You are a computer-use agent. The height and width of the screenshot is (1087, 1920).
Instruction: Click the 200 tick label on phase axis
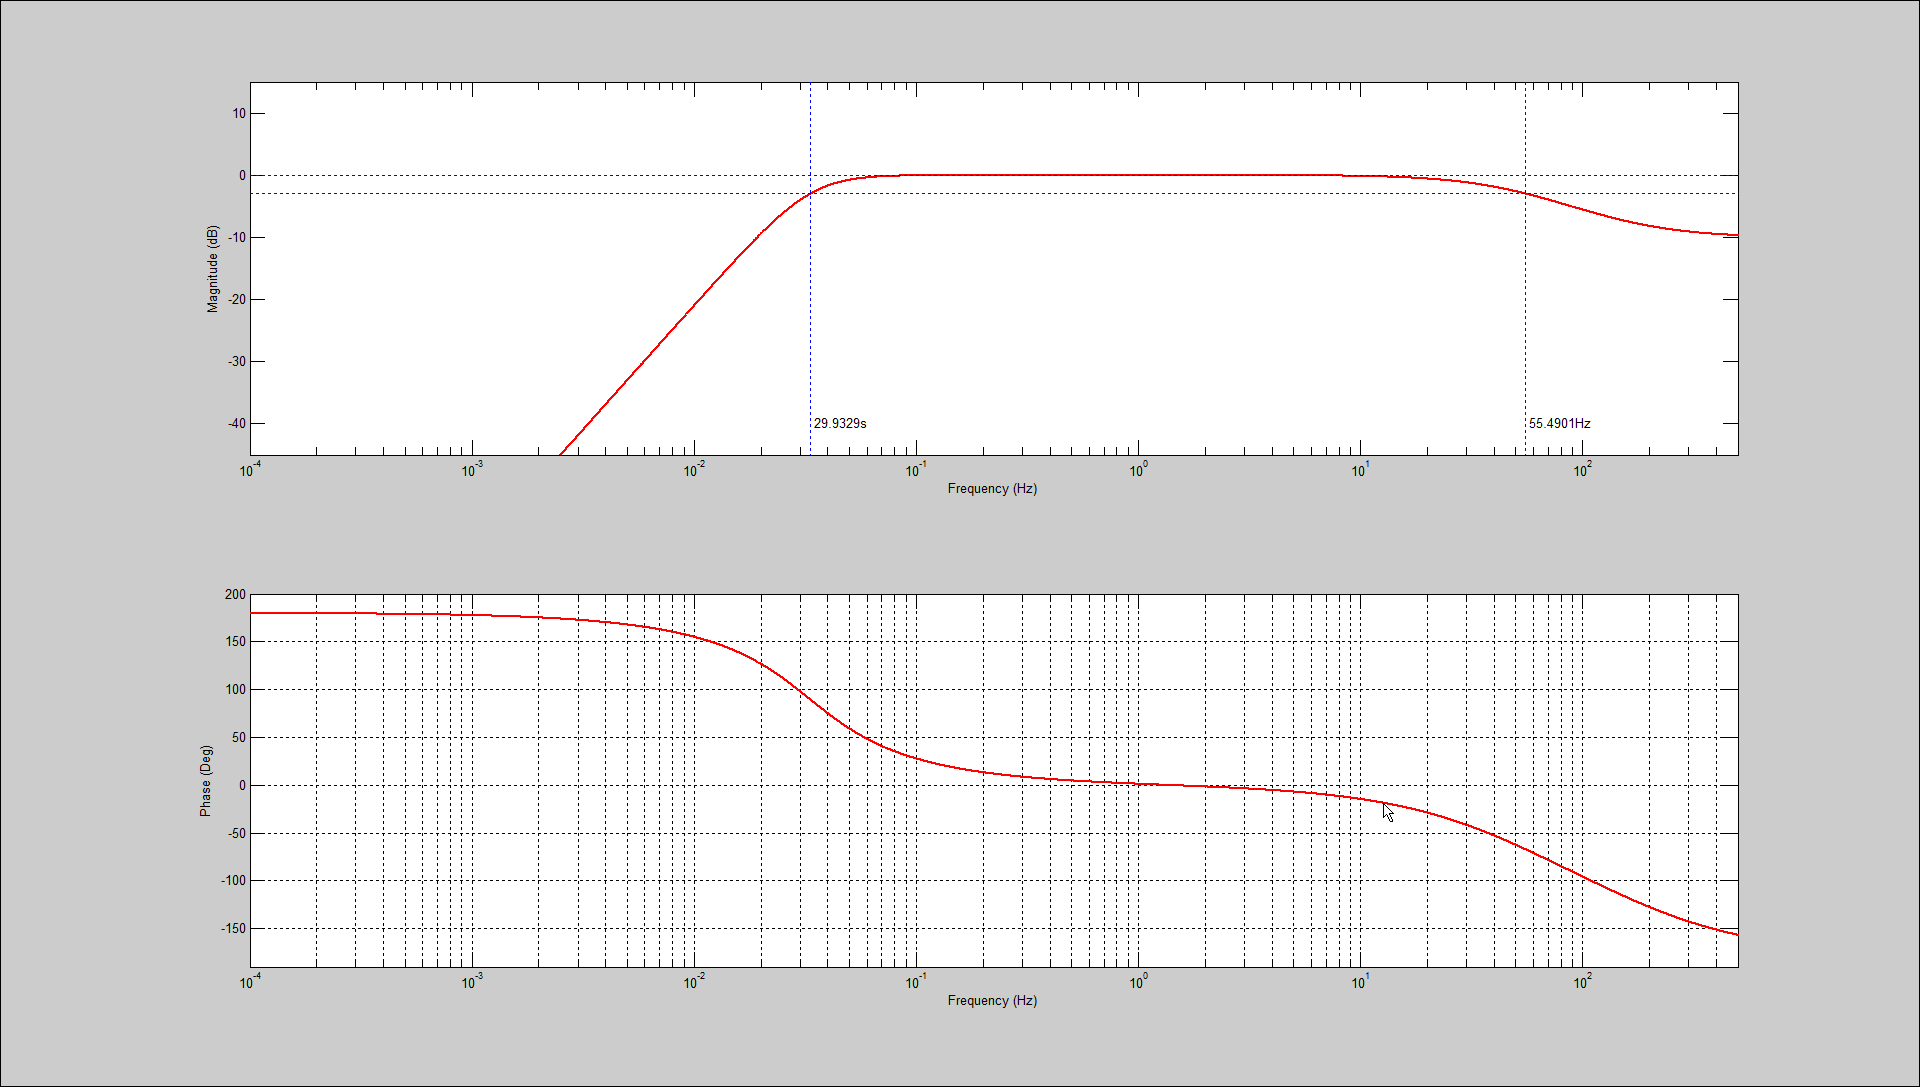click(x=235, y=595)
